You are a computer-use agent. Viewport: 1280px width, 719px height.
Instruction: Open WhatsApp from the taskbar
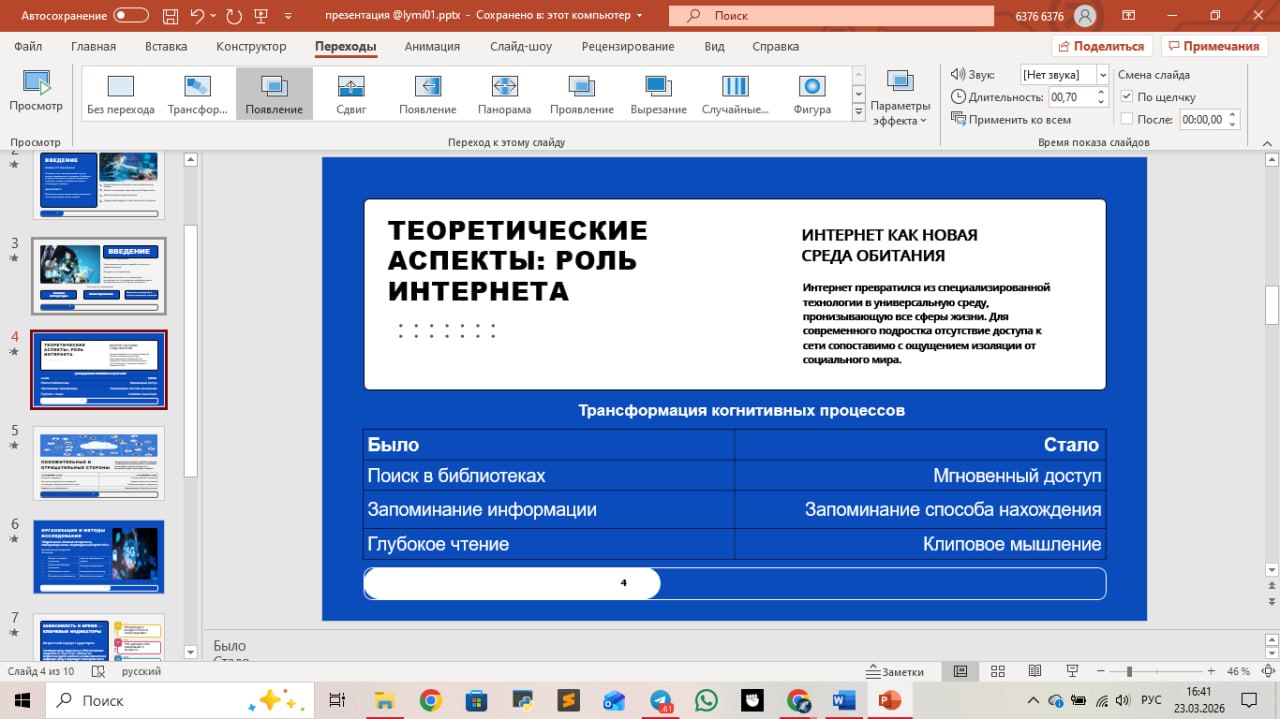[706, 700]
